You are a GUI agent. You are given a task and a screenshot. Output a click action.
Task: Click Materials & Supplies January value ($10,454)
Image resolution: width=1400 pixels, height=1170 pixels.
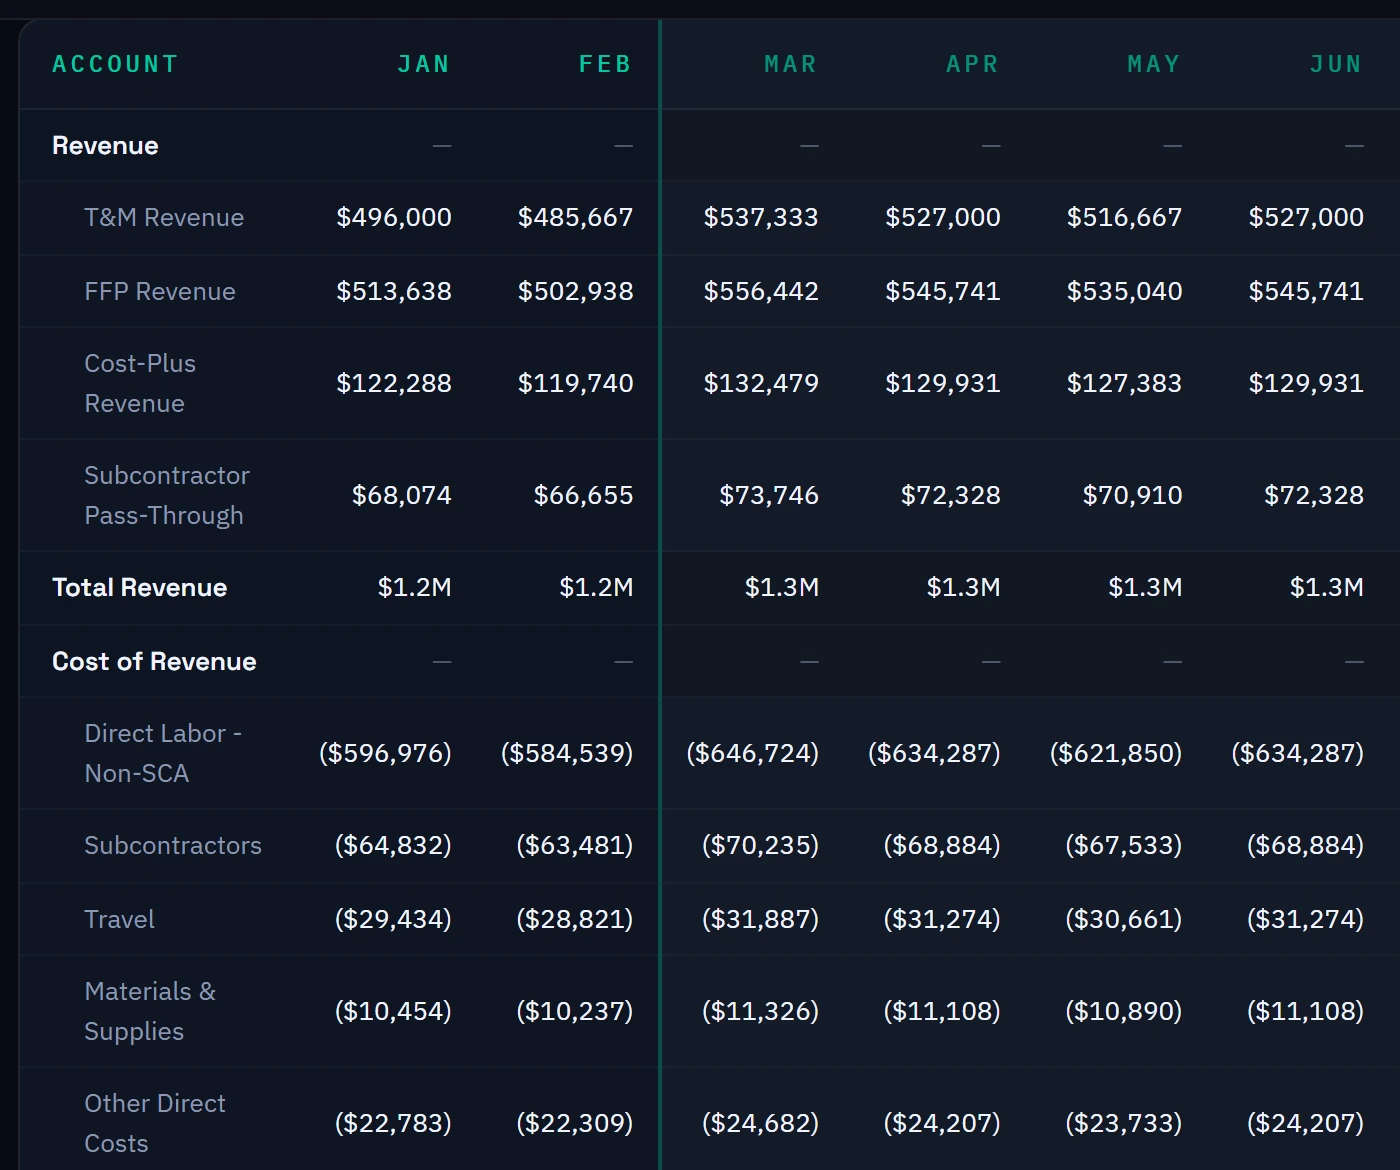(393, 1012)
